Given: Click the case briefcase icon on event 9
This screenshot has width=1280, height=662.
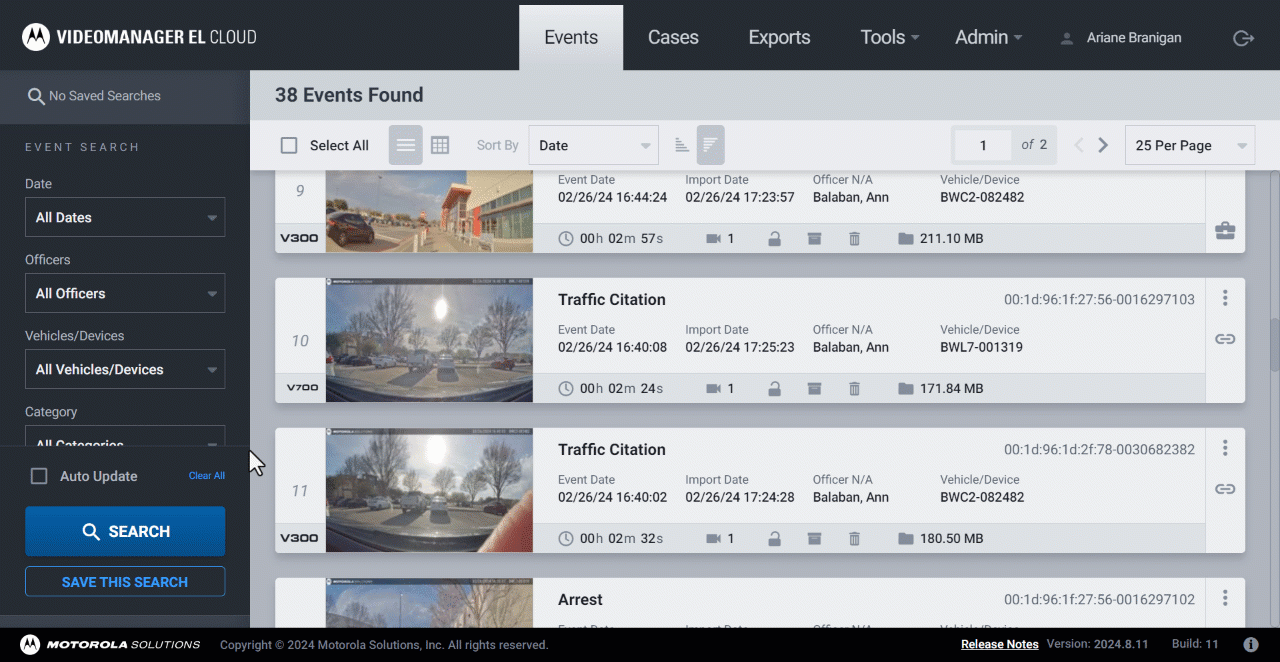Looking at the screenshot, I should [1225, 231].
